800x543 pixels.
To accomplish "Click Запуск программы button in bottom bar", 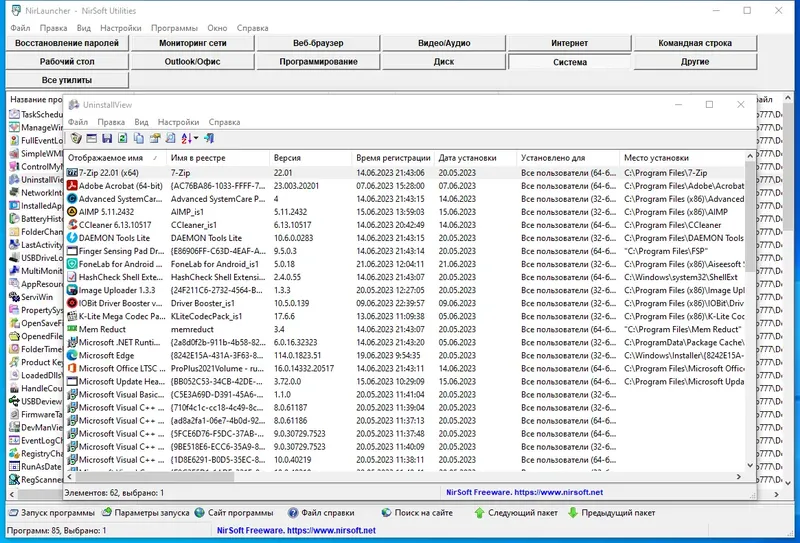I will click(x=52, y=513).
